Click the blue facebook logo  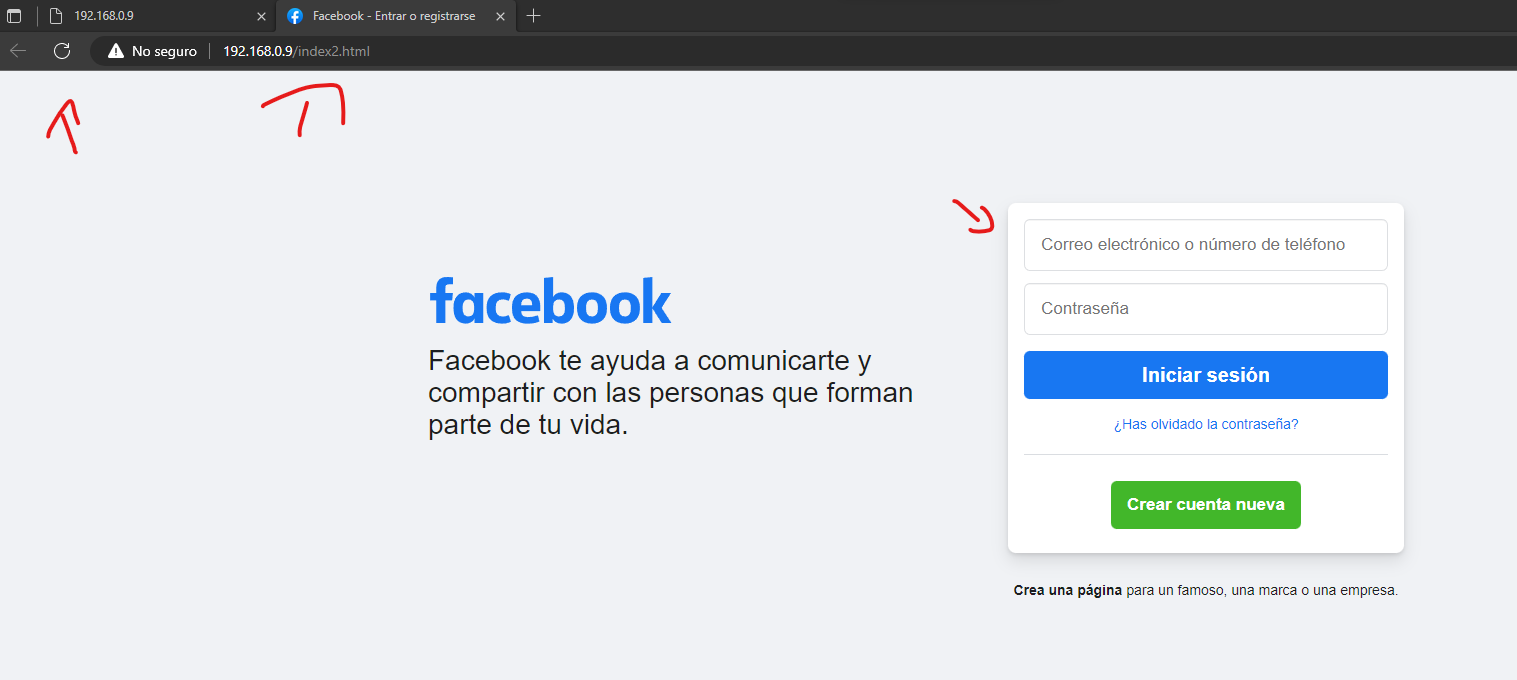pyautogui.click(x=550, y=300)
